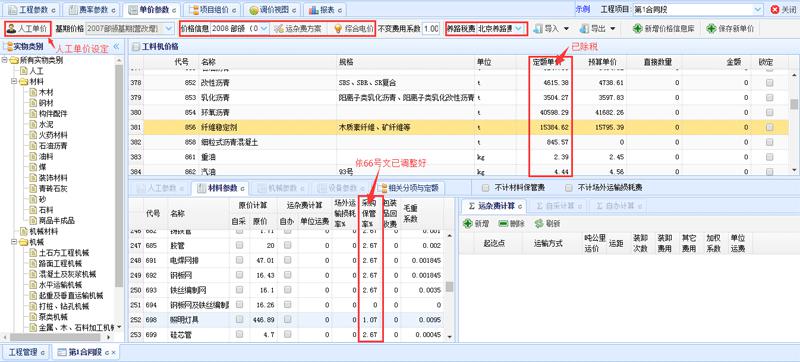Enable 不计材料保管费 checkbox

(486, 188)
